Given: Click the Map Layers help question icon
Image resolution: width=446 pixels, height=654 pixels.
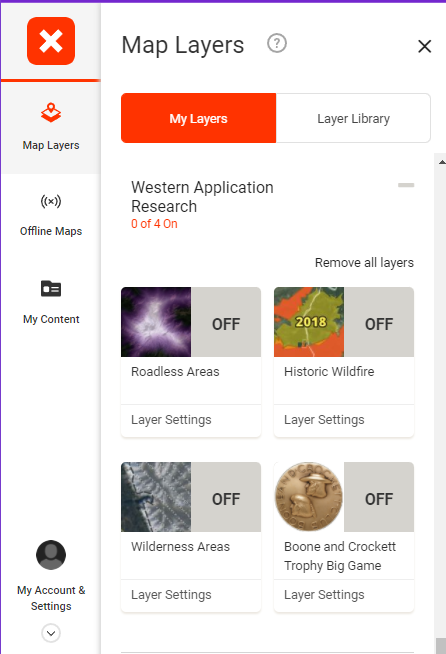Looking at the screenshot, I should 277,43.
